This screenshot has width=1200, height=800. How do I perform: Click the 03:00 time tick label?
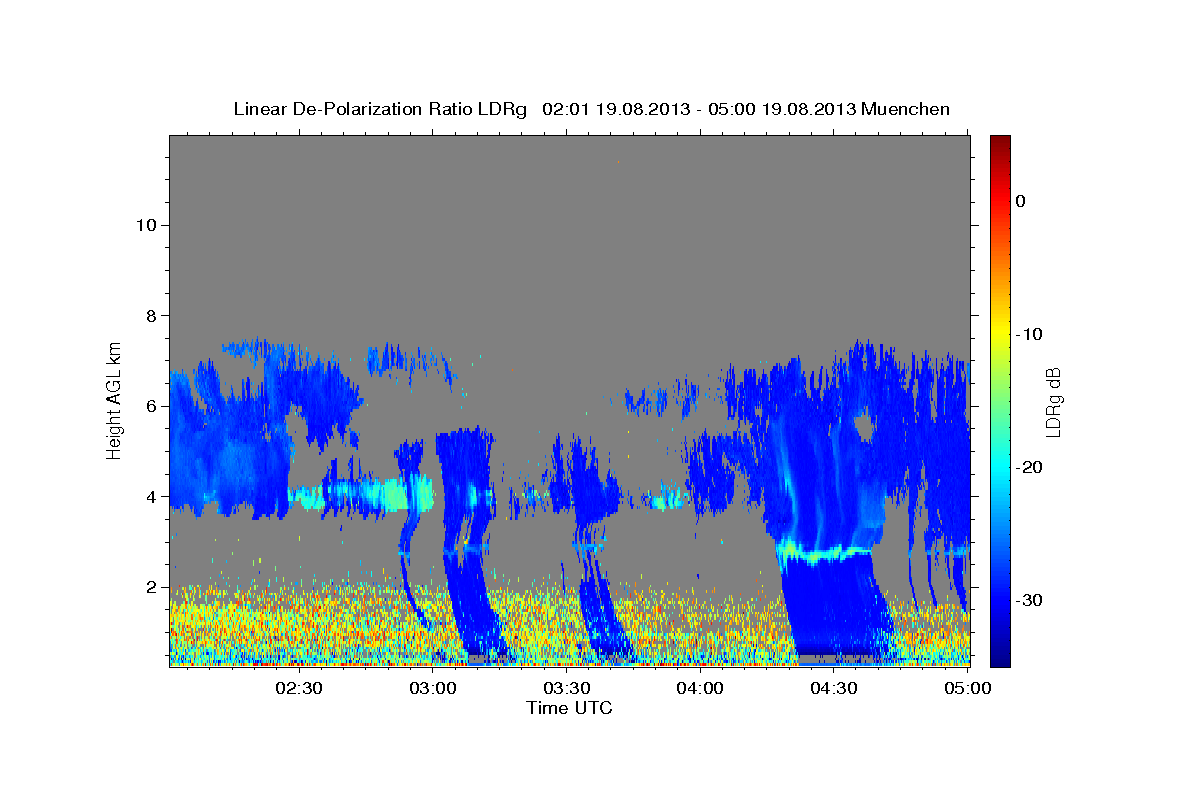(433, 688)
